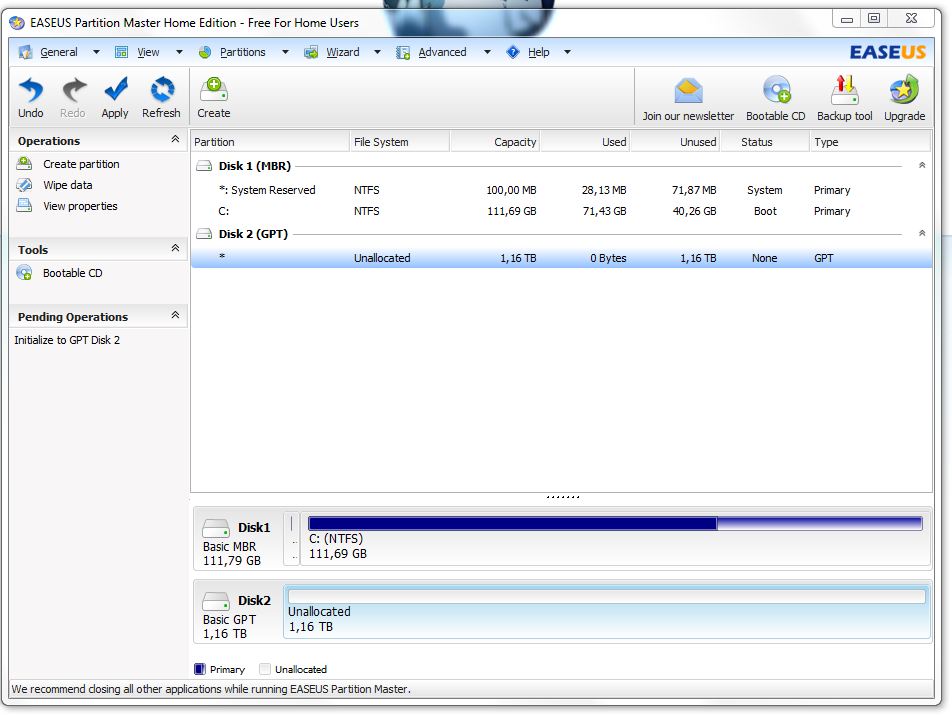Image resolution: width=952 pixels, height=715 pixels.
Task: Apply pending operations with checkmark icon
Action: 115,89
